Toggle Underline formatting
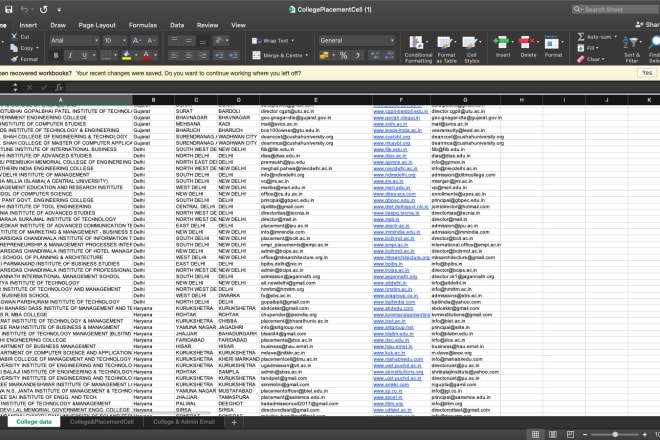 (84, 56)
